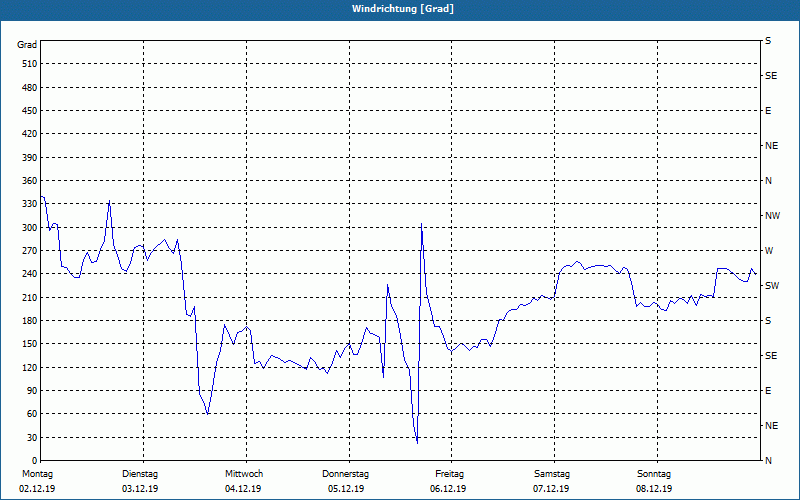Screen dimensions: 800x500
Task: Click the y-axis value 90
Action: 32,391
